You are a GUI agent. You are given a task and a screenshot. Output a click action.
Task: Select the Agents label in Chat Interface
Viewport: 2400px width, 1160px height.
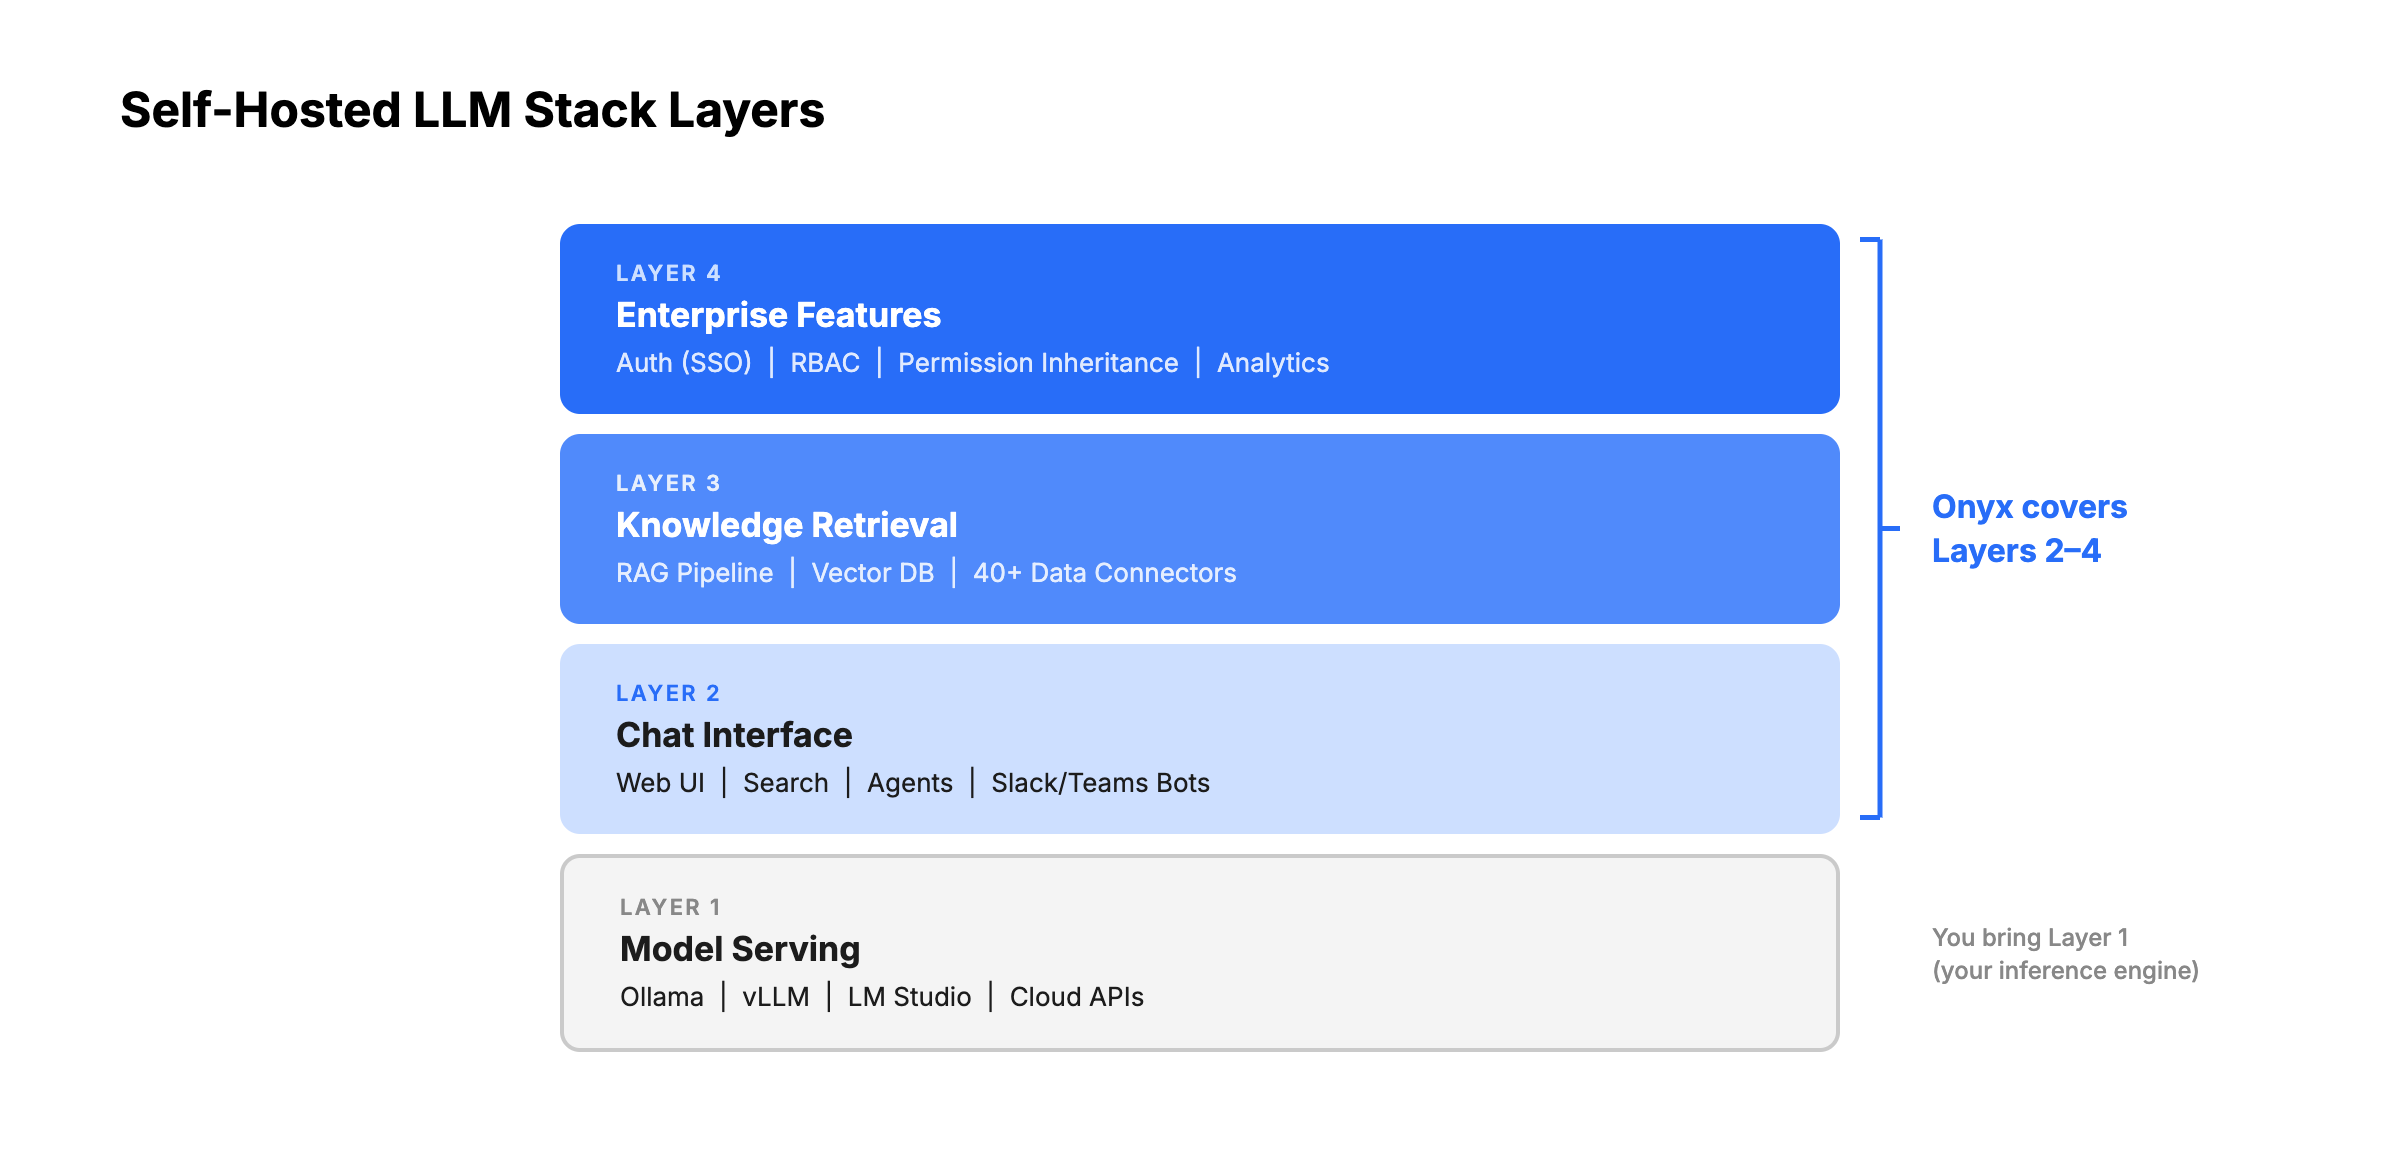(x=908, y=782)
